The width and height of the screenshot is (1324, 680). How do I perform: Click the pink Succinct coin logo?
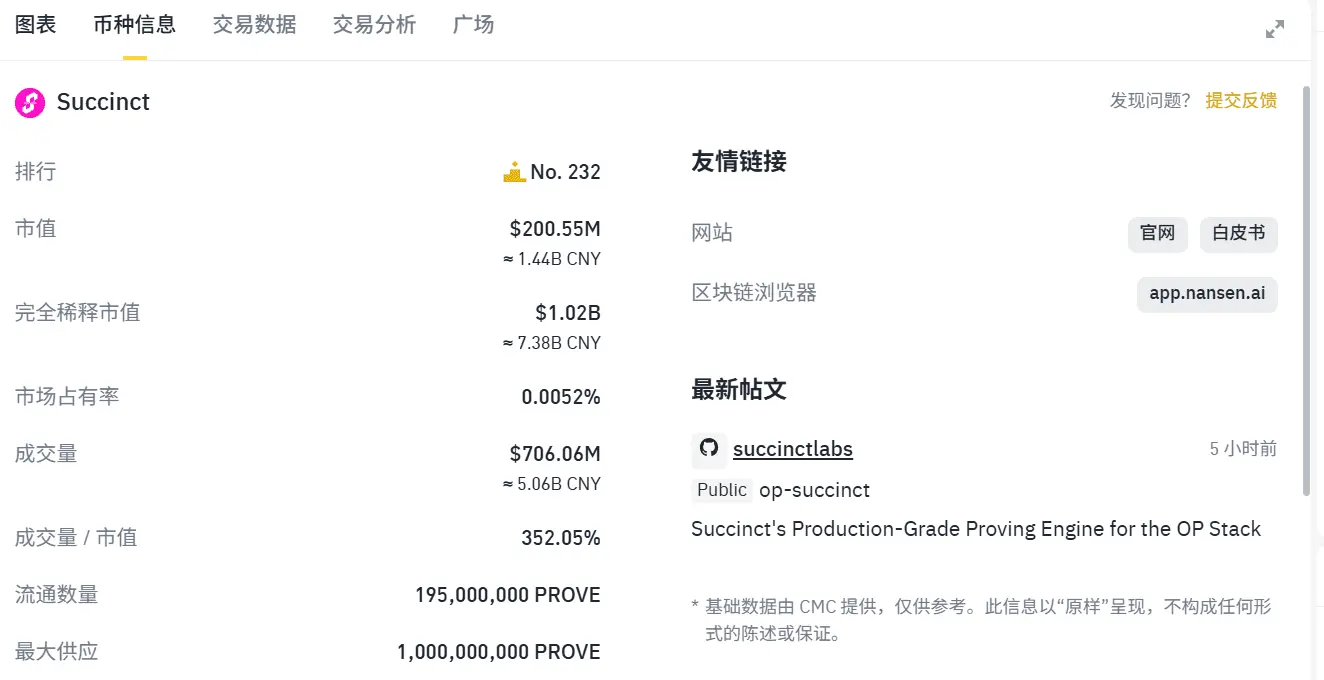pos(30,102)
